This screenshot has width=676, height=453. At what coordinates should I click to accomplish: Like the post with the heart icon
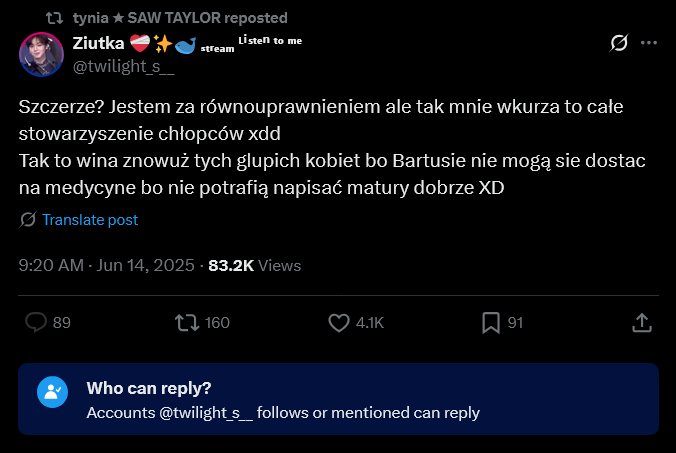point(339,322)
